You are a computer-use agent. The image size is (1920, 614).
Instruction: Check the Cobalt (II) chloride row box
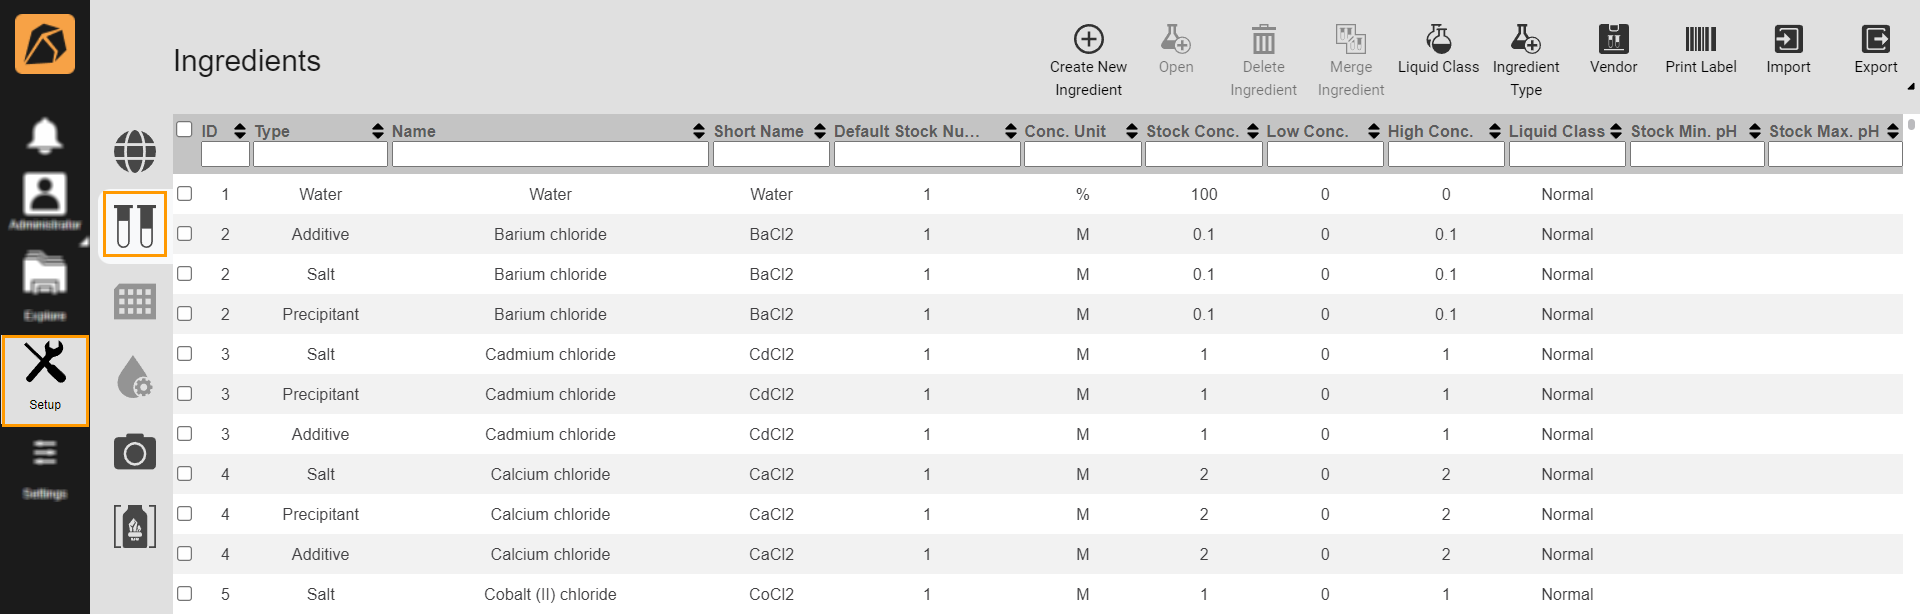(185, 594)
